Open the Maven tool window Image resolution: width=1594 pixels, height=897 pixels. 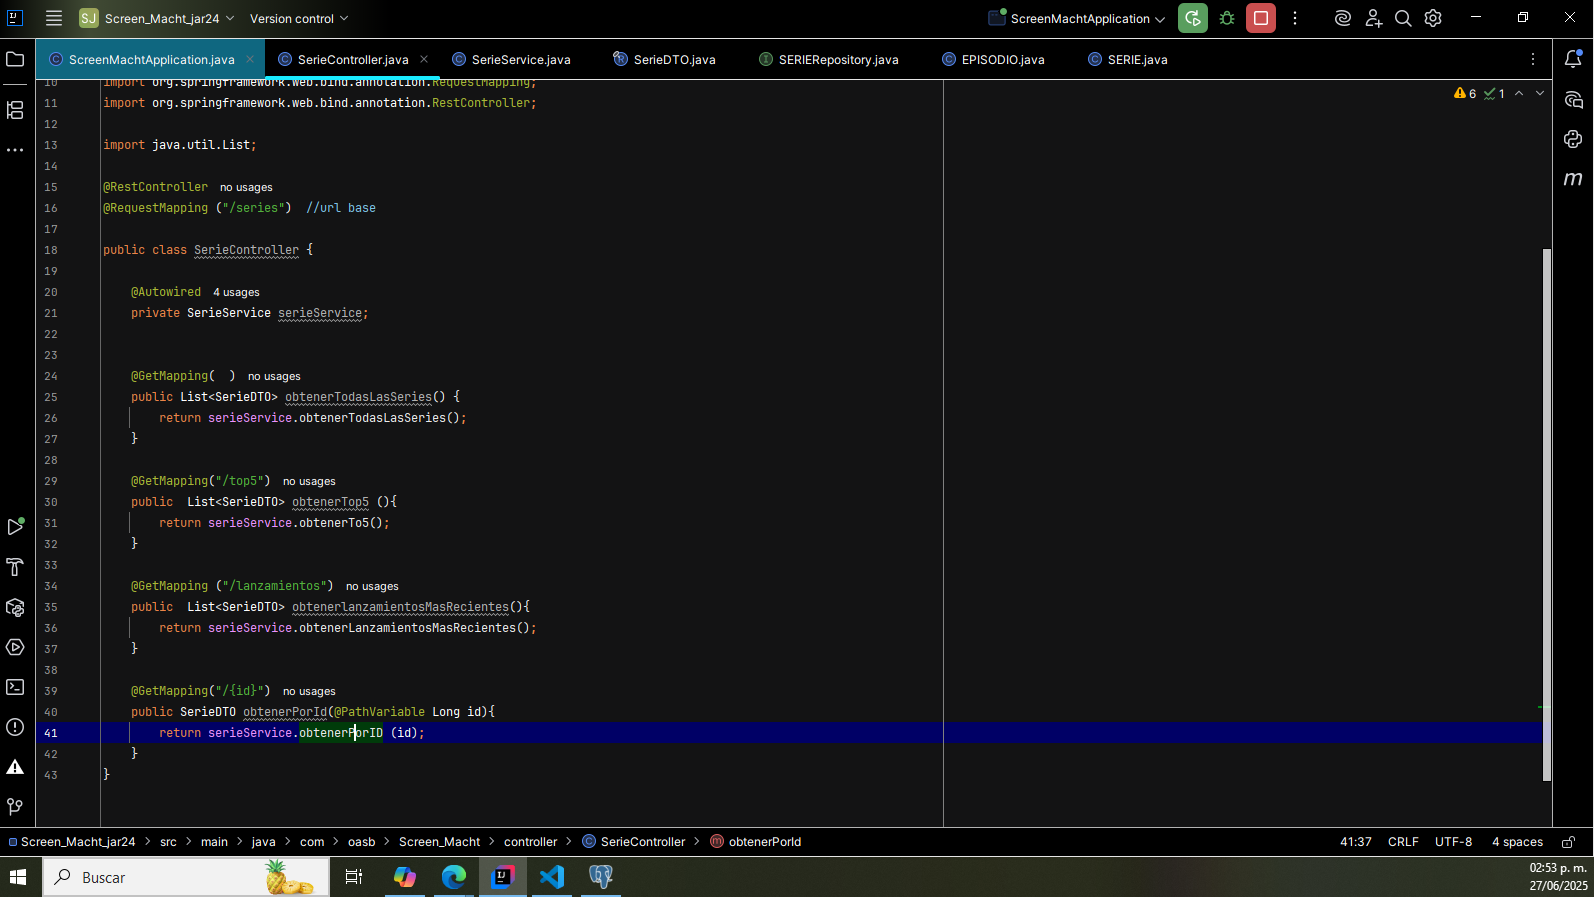tap(1573, 179)
